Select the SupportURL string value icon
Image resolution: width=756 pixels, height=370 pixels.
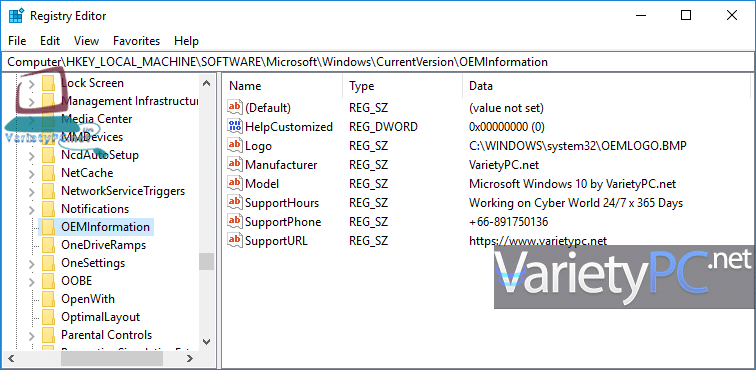(x=234, y=240)
